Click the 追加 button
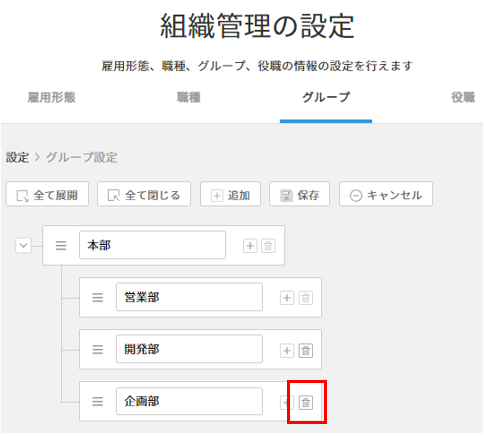The image size is (484, 436). click(x=230, y=194)
